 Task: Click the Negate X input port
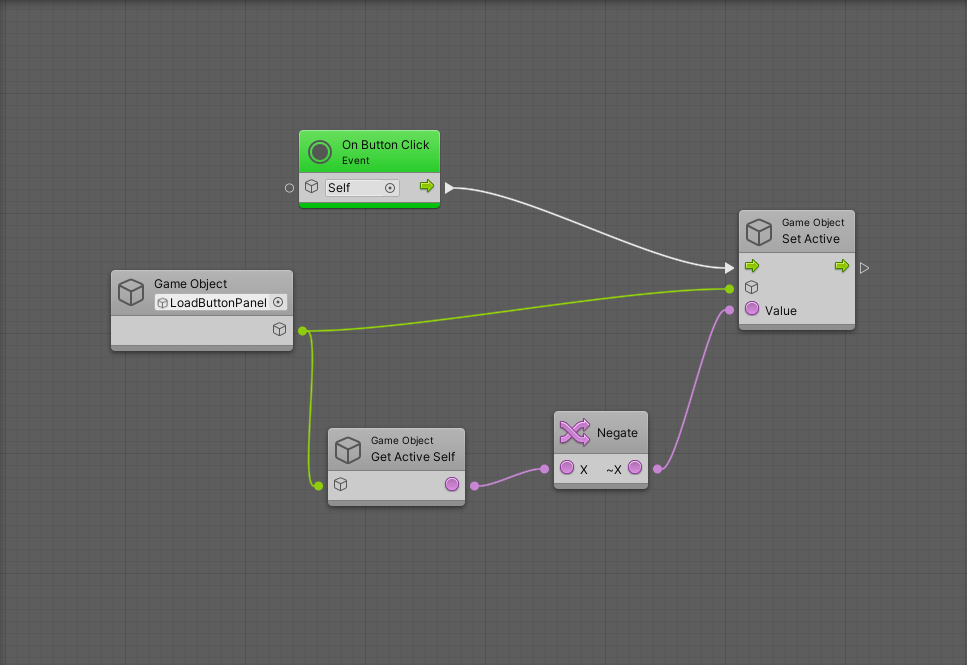click(x=567, y=468)
